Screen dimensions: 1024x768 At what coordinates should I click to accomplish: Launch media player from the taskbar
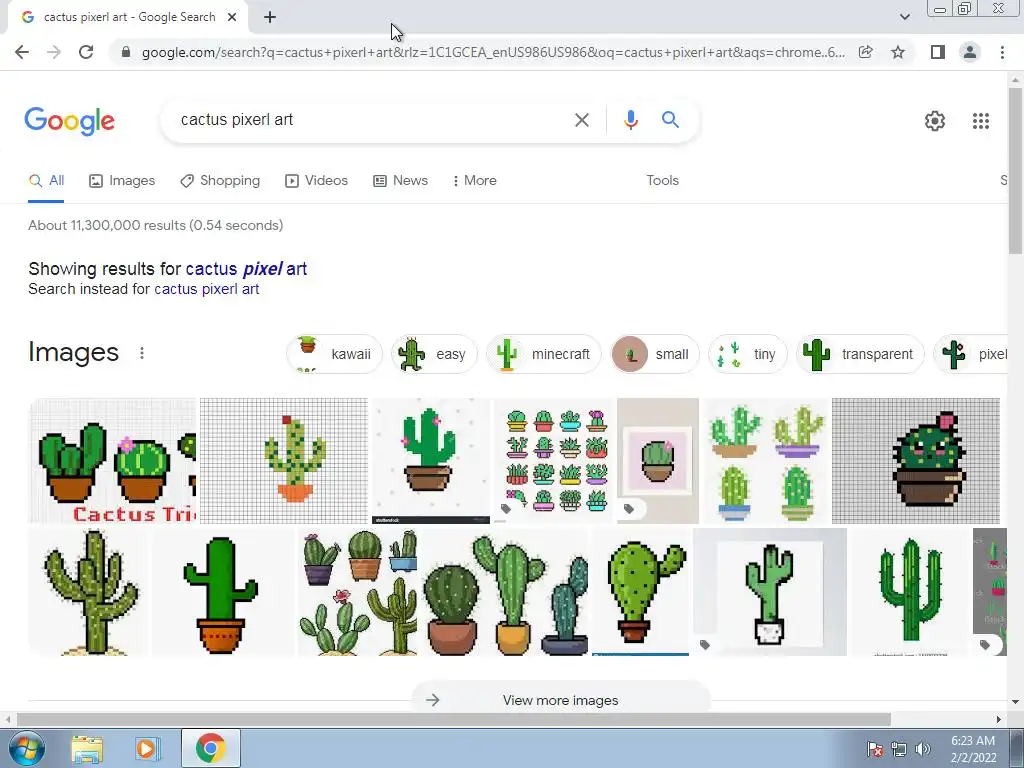(x=147, y=748)
